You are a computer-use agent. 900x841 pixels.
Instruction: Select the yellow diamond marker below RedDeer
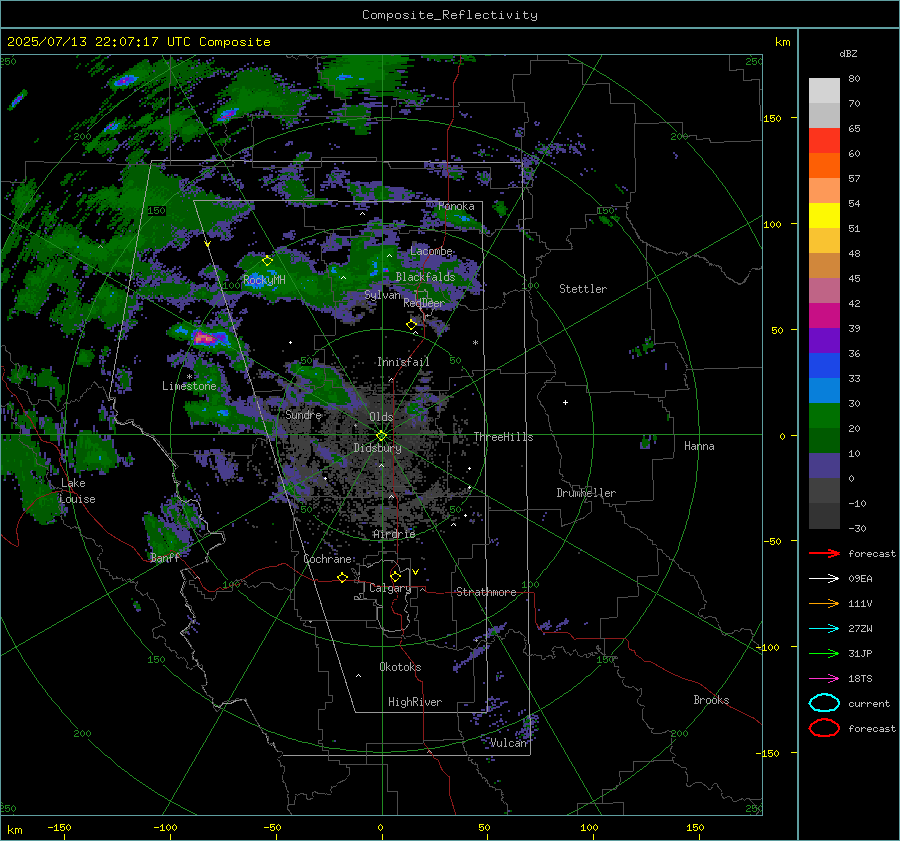411,325
